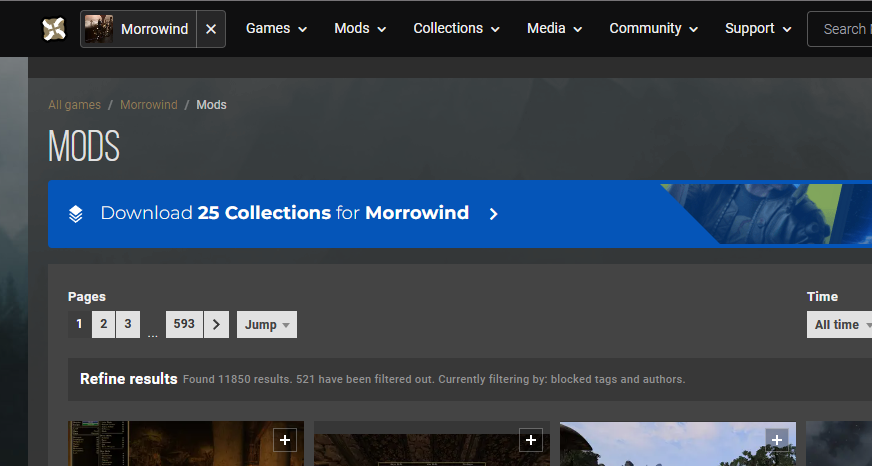
Task: Go to Morrowind breadcrumb link
Action: coord(148,105)
